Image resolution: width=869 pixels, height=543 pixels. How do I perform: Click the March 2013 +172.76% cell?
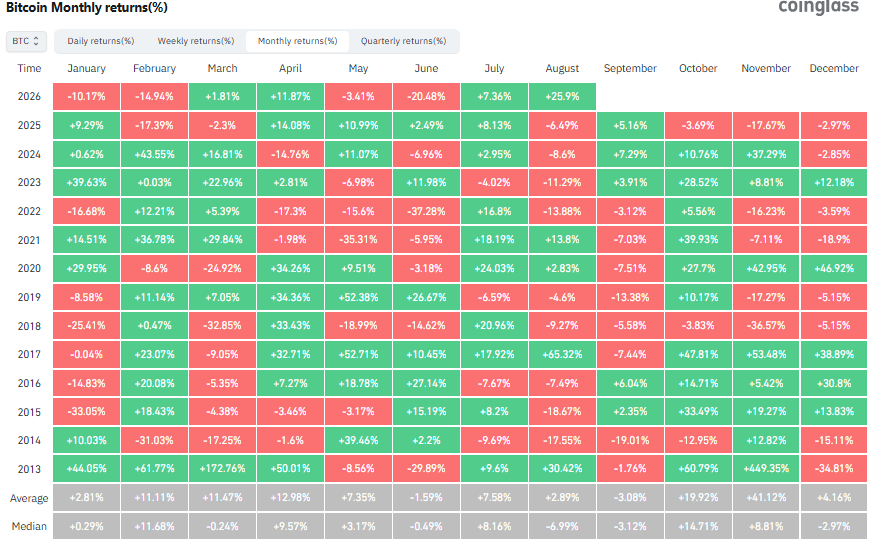(222, 468)
